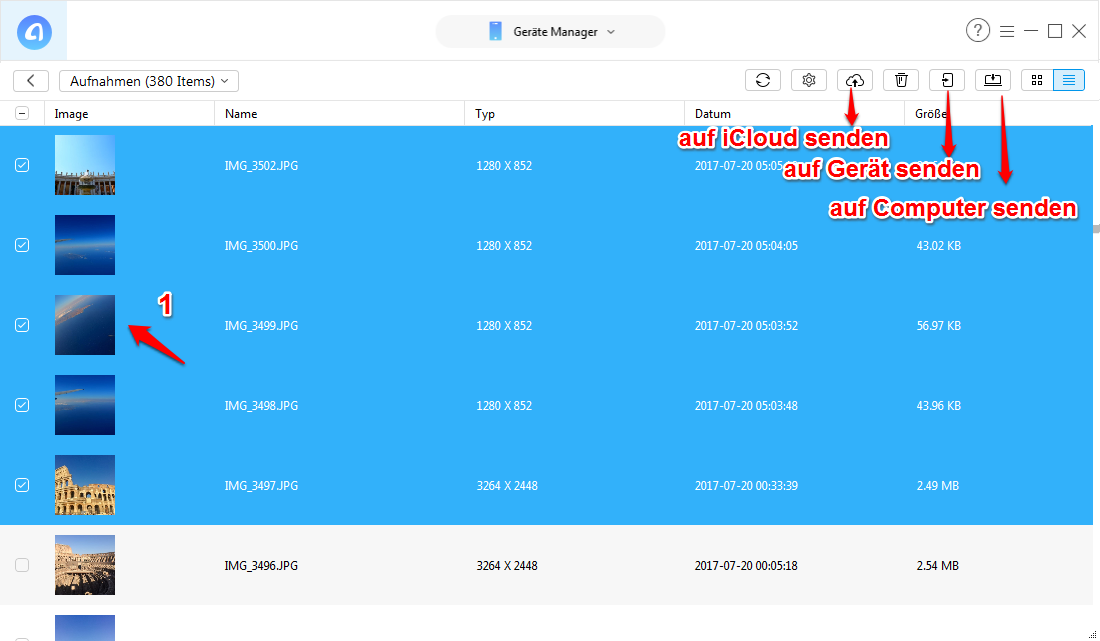Click the 2017-07-20 05:03:48 date cell

[746, 405]
